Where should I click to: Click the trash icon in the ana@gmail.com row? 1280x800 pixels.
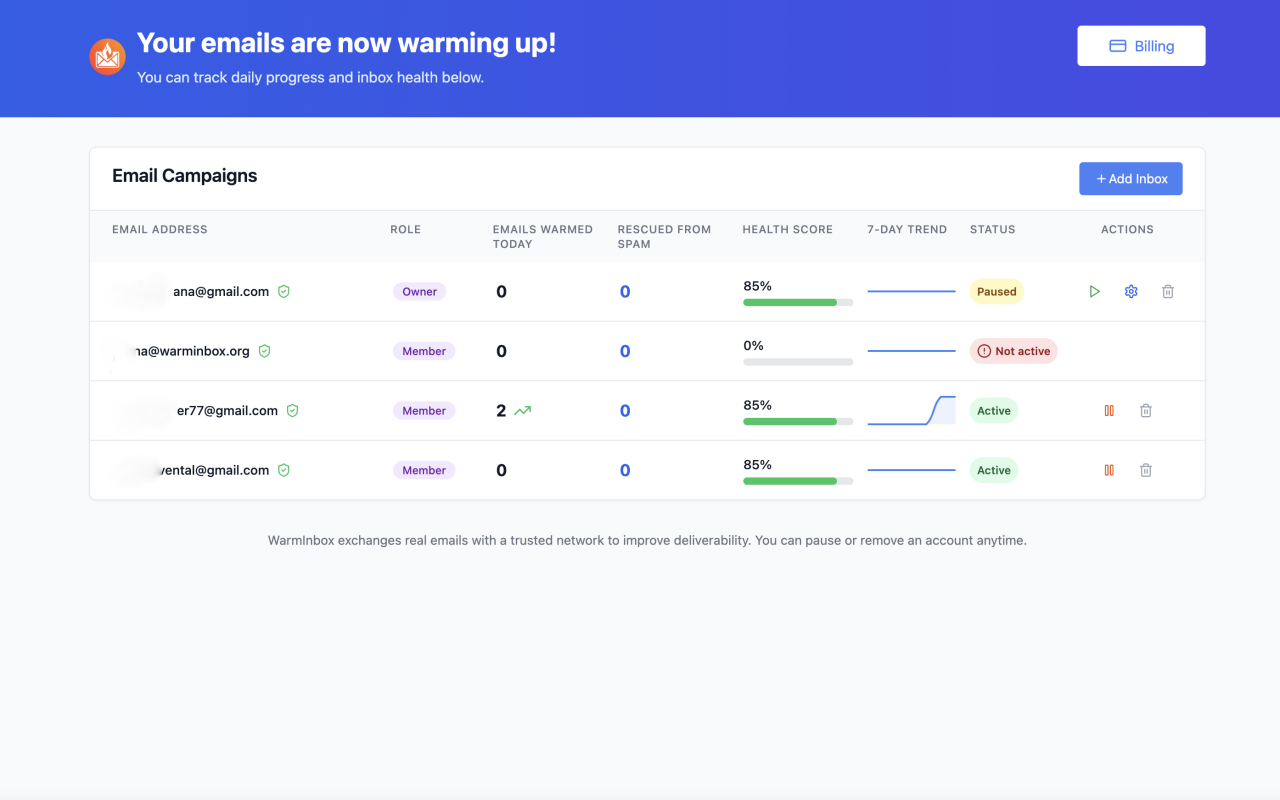coord(1168,291)
